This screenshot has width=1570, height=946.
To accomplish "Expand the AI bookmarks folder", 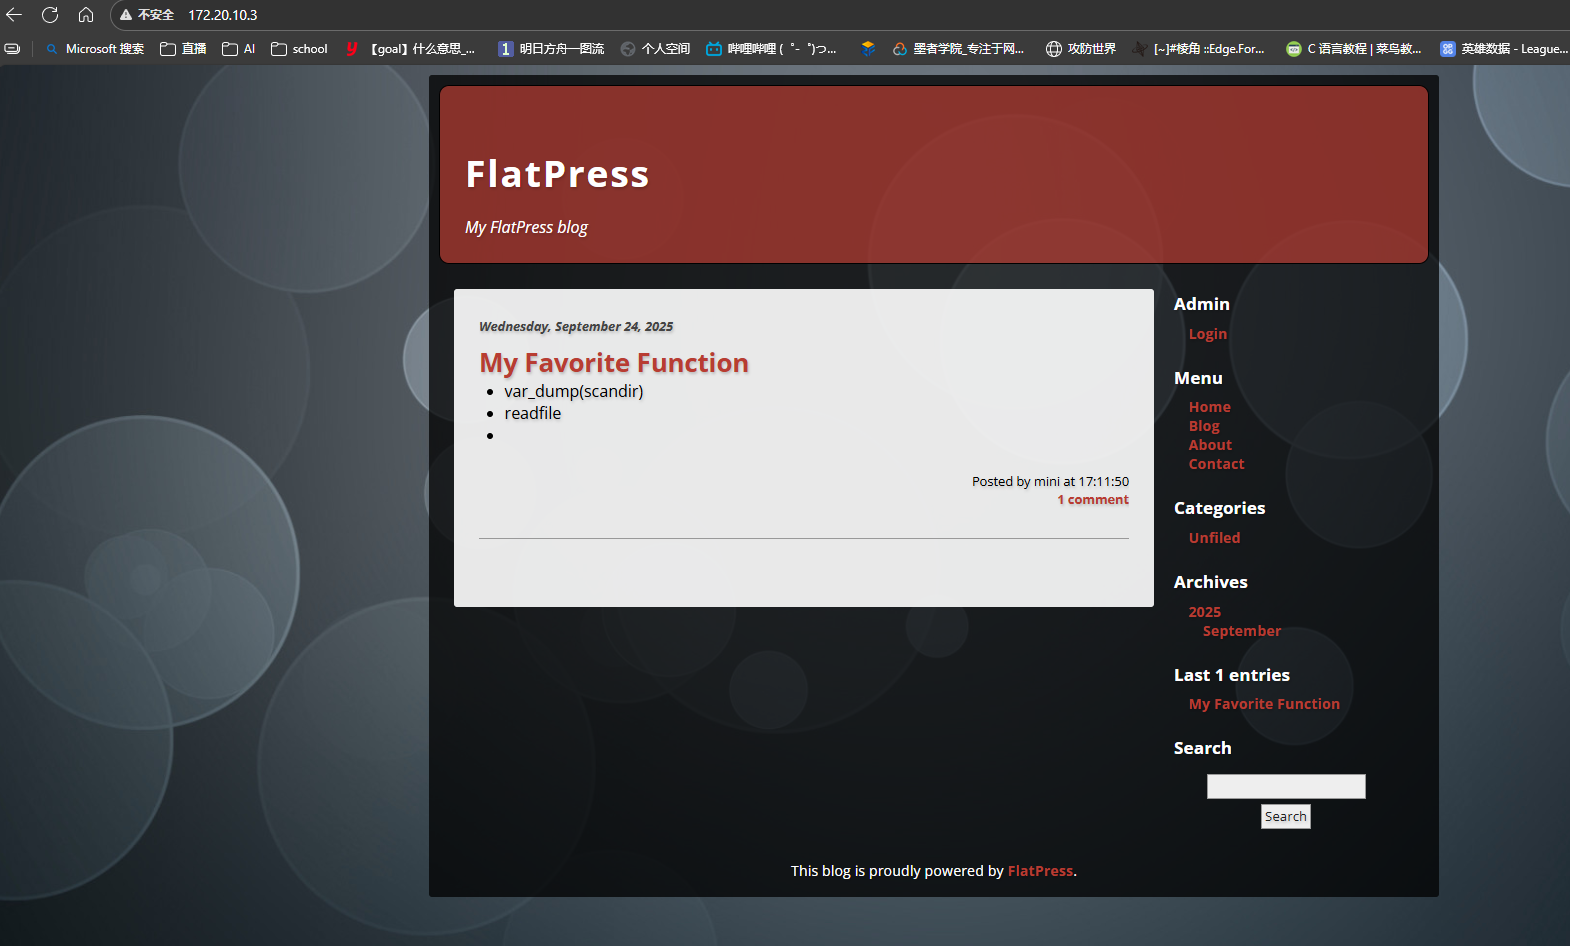I will point(238,48).
